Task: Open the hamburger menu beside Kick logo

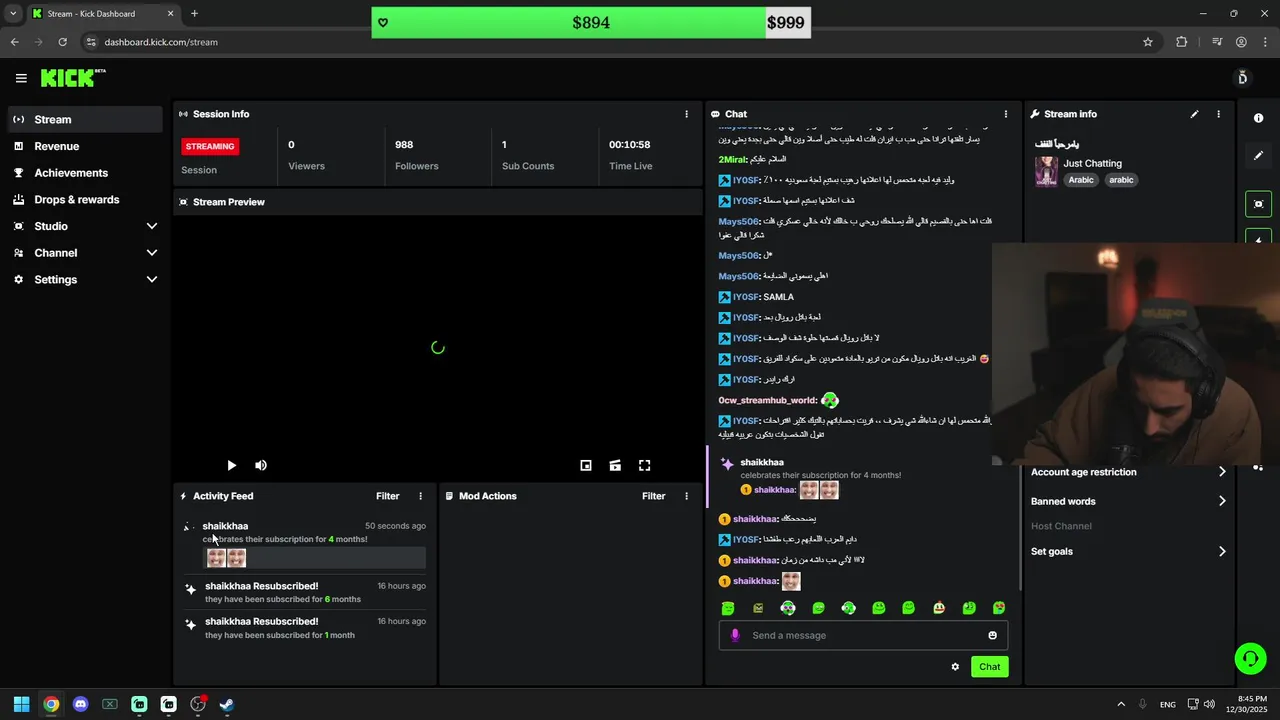Action: click(21, 78)
